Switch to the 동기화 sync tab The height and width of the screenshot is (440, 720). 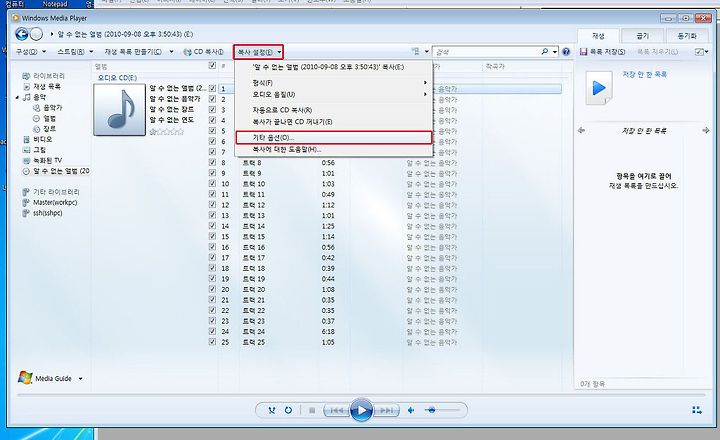(687, 36)
